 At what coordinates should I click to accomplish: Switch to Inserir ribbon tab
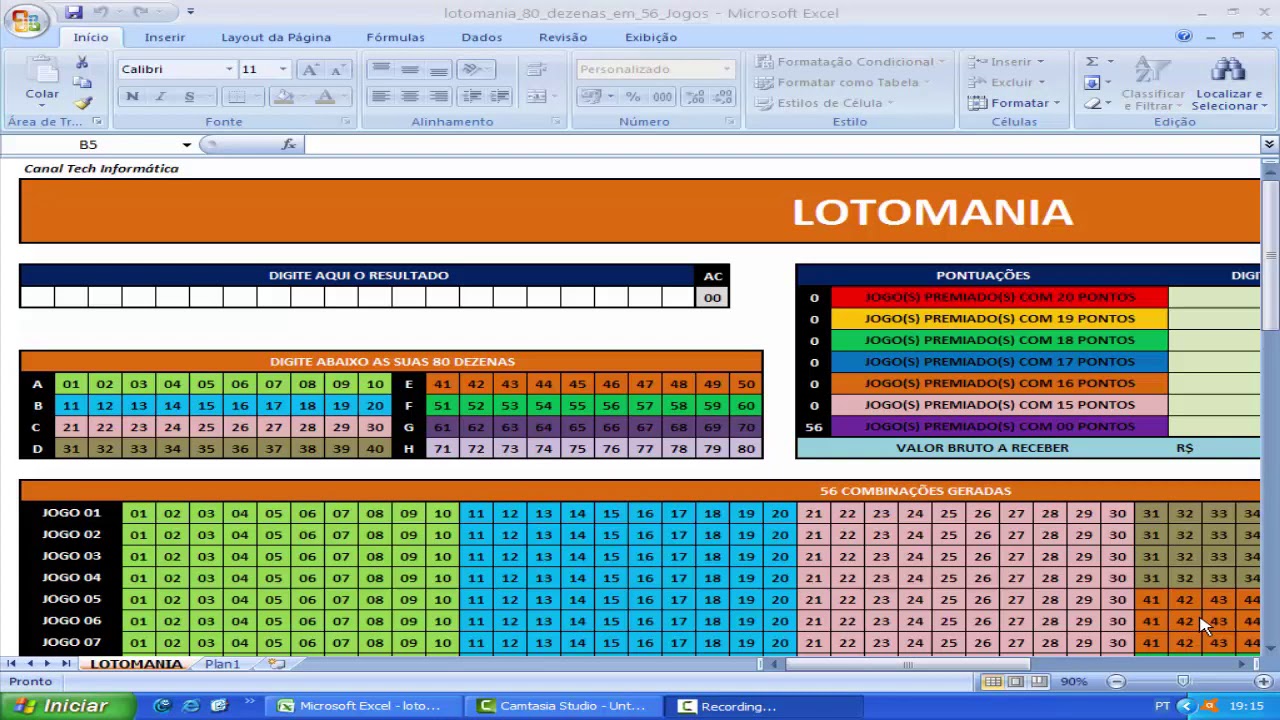pyautogui.click(x=165, y=37)
